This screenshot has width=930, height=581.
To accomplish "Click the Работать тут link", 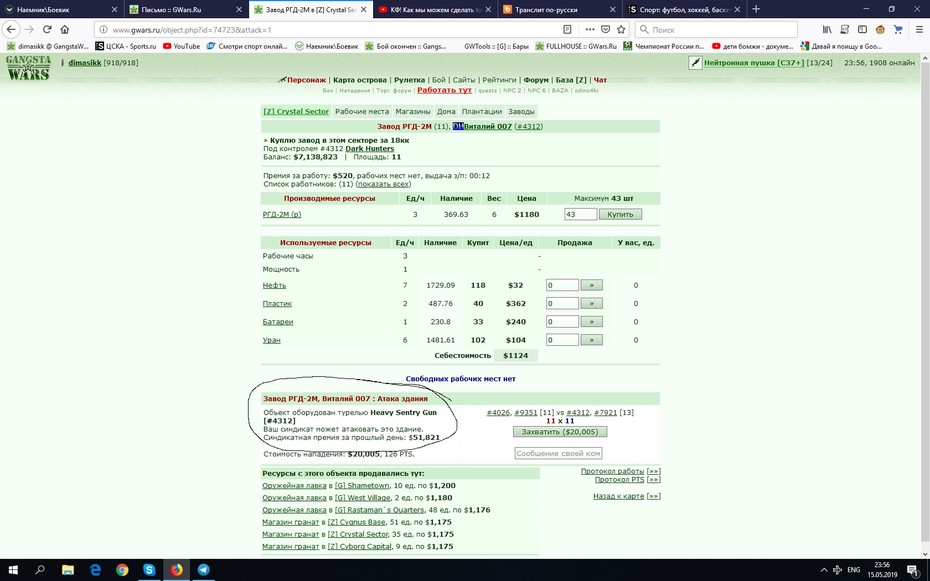I will [444, 90].
